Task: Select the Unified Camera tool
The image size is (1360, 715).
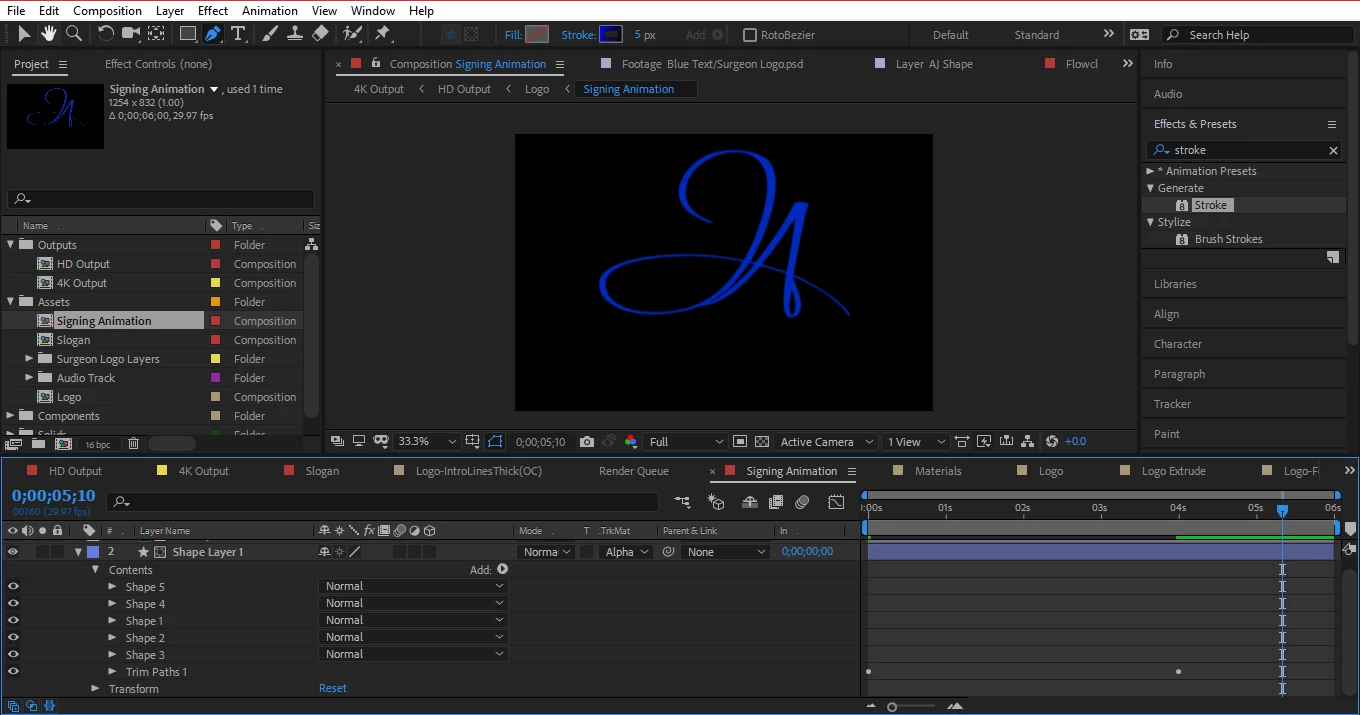Action: click(x=131, y=34)
